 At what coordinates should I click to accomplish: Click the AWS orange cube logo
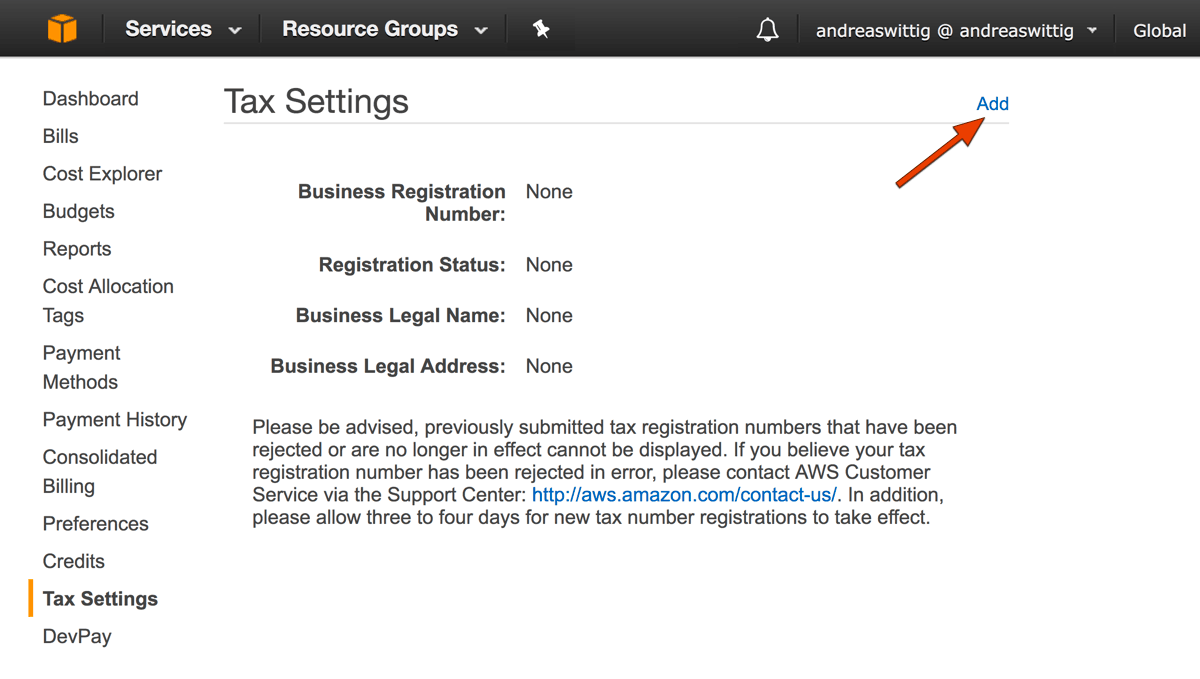(62, 29)
